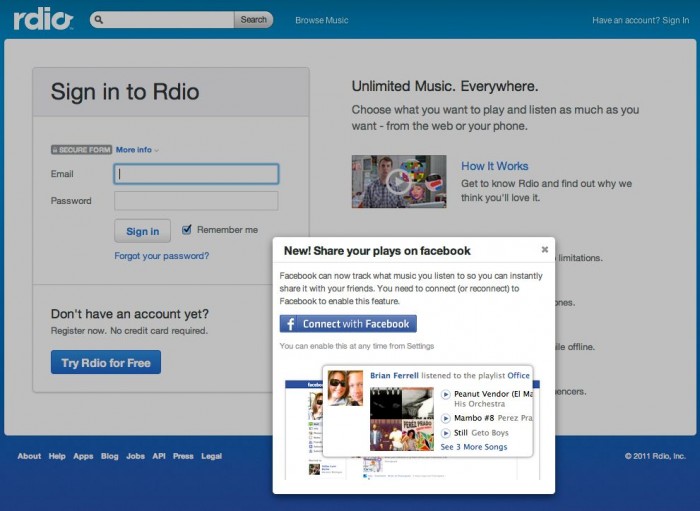Click Brian Ferrell's profile photo
This screenshot has height=511, width=700.
345,388
